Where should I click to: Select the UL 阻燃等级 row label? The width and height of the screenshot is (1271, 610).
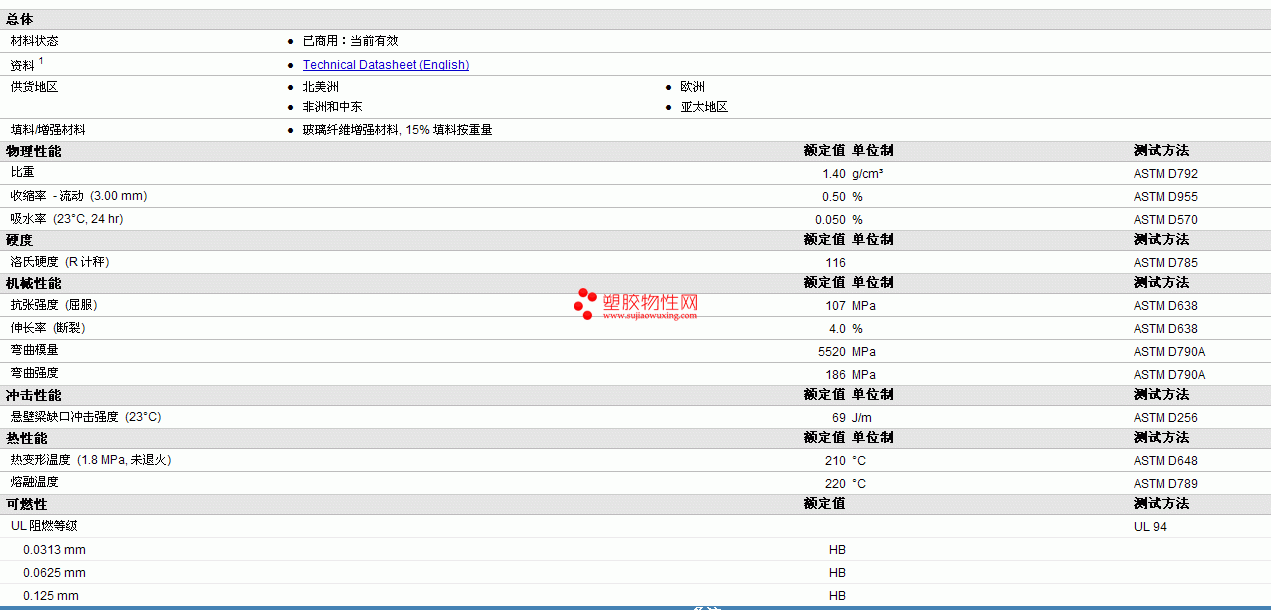pos(44,525)
